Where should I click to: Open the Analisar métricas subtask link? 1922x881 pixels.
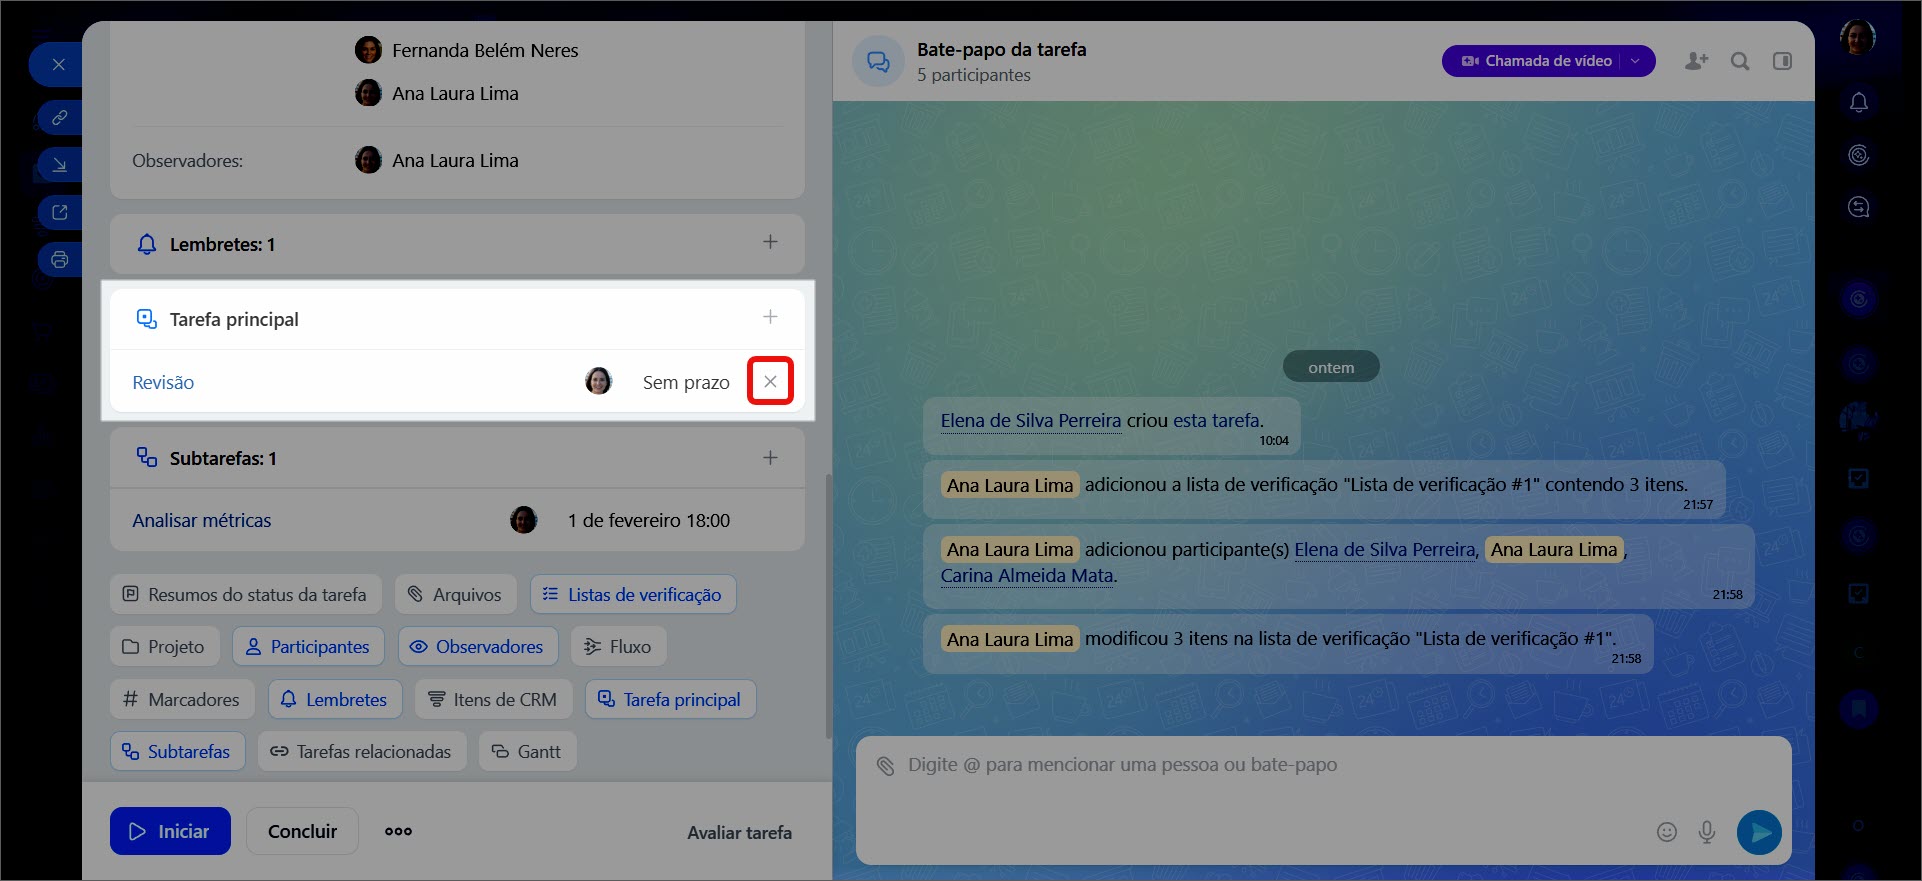coord(202,520)
